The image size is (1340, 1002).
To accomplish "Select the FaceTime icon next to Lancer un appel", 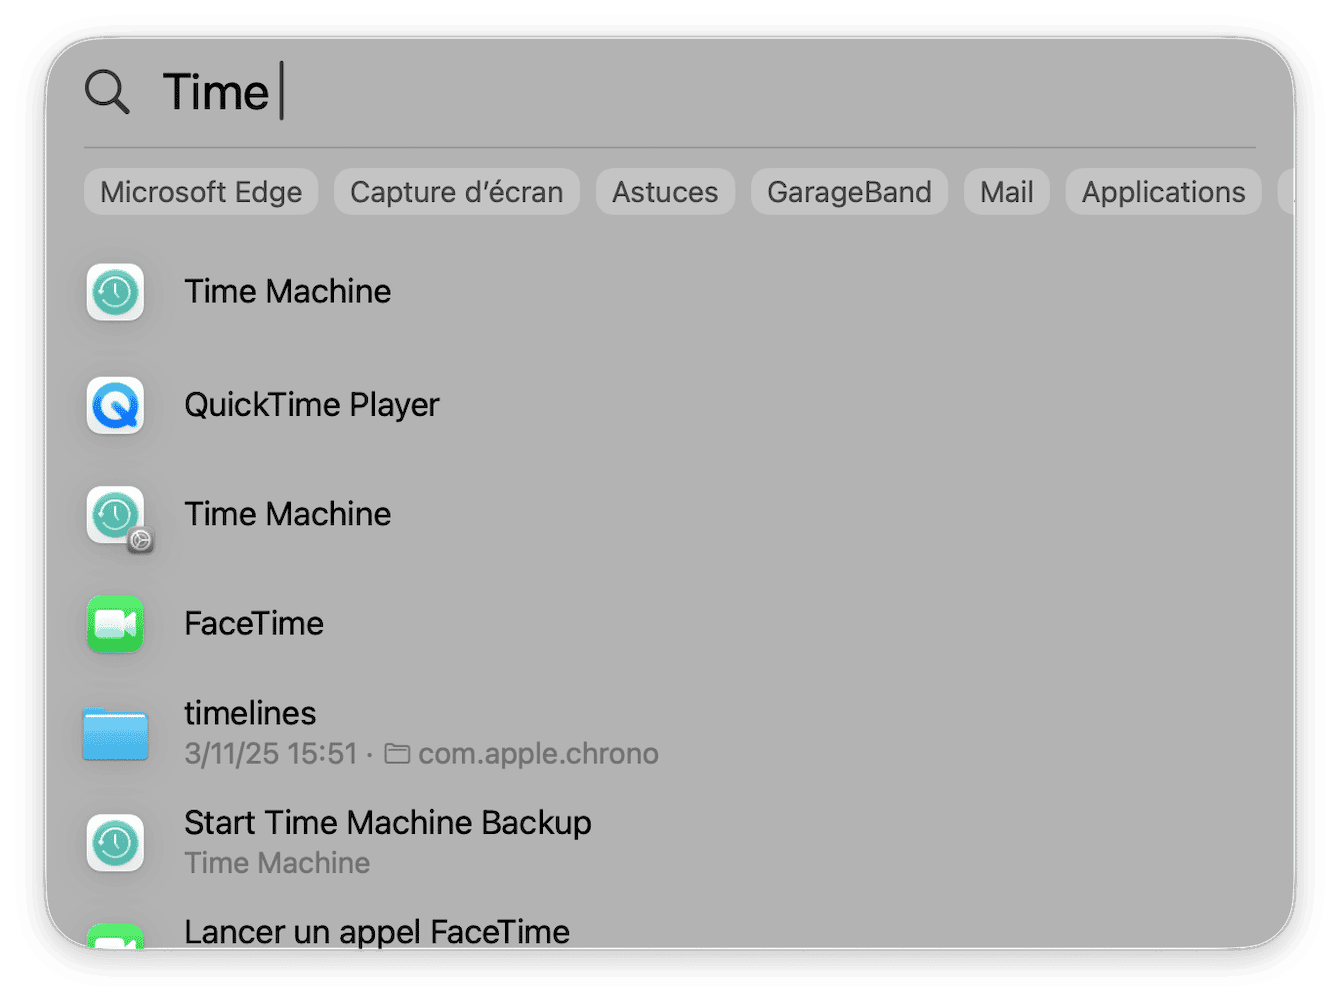I will click(x=115, y=938).
